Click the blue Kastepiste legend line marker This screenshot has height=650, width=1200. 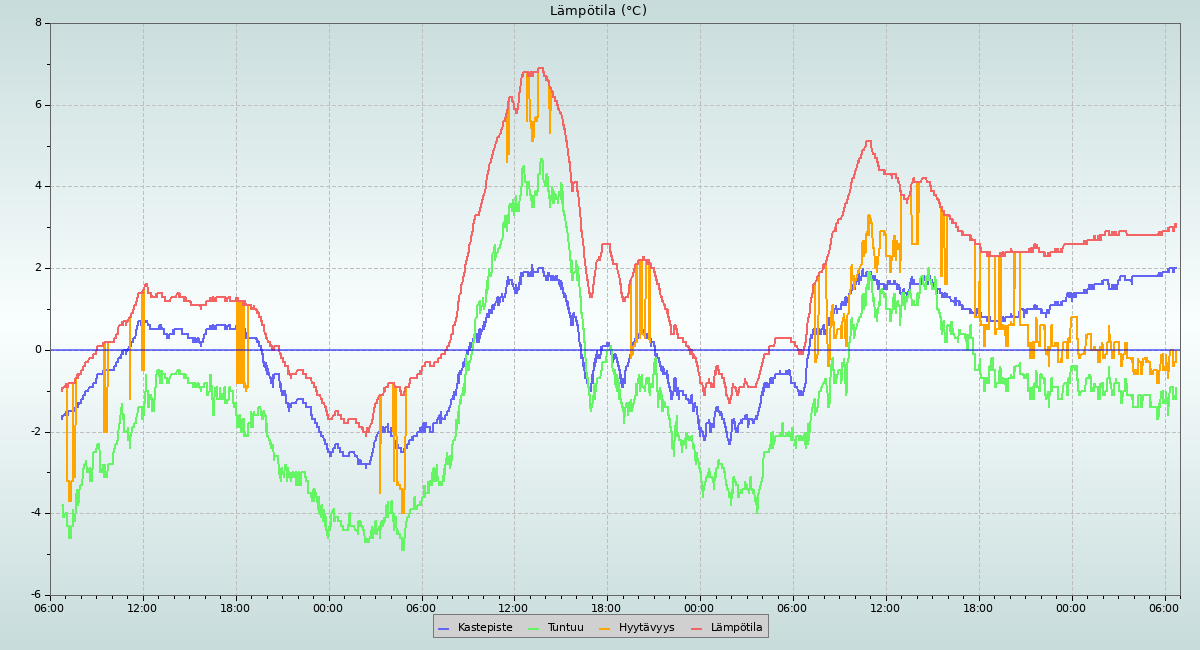tap(444, 628)
